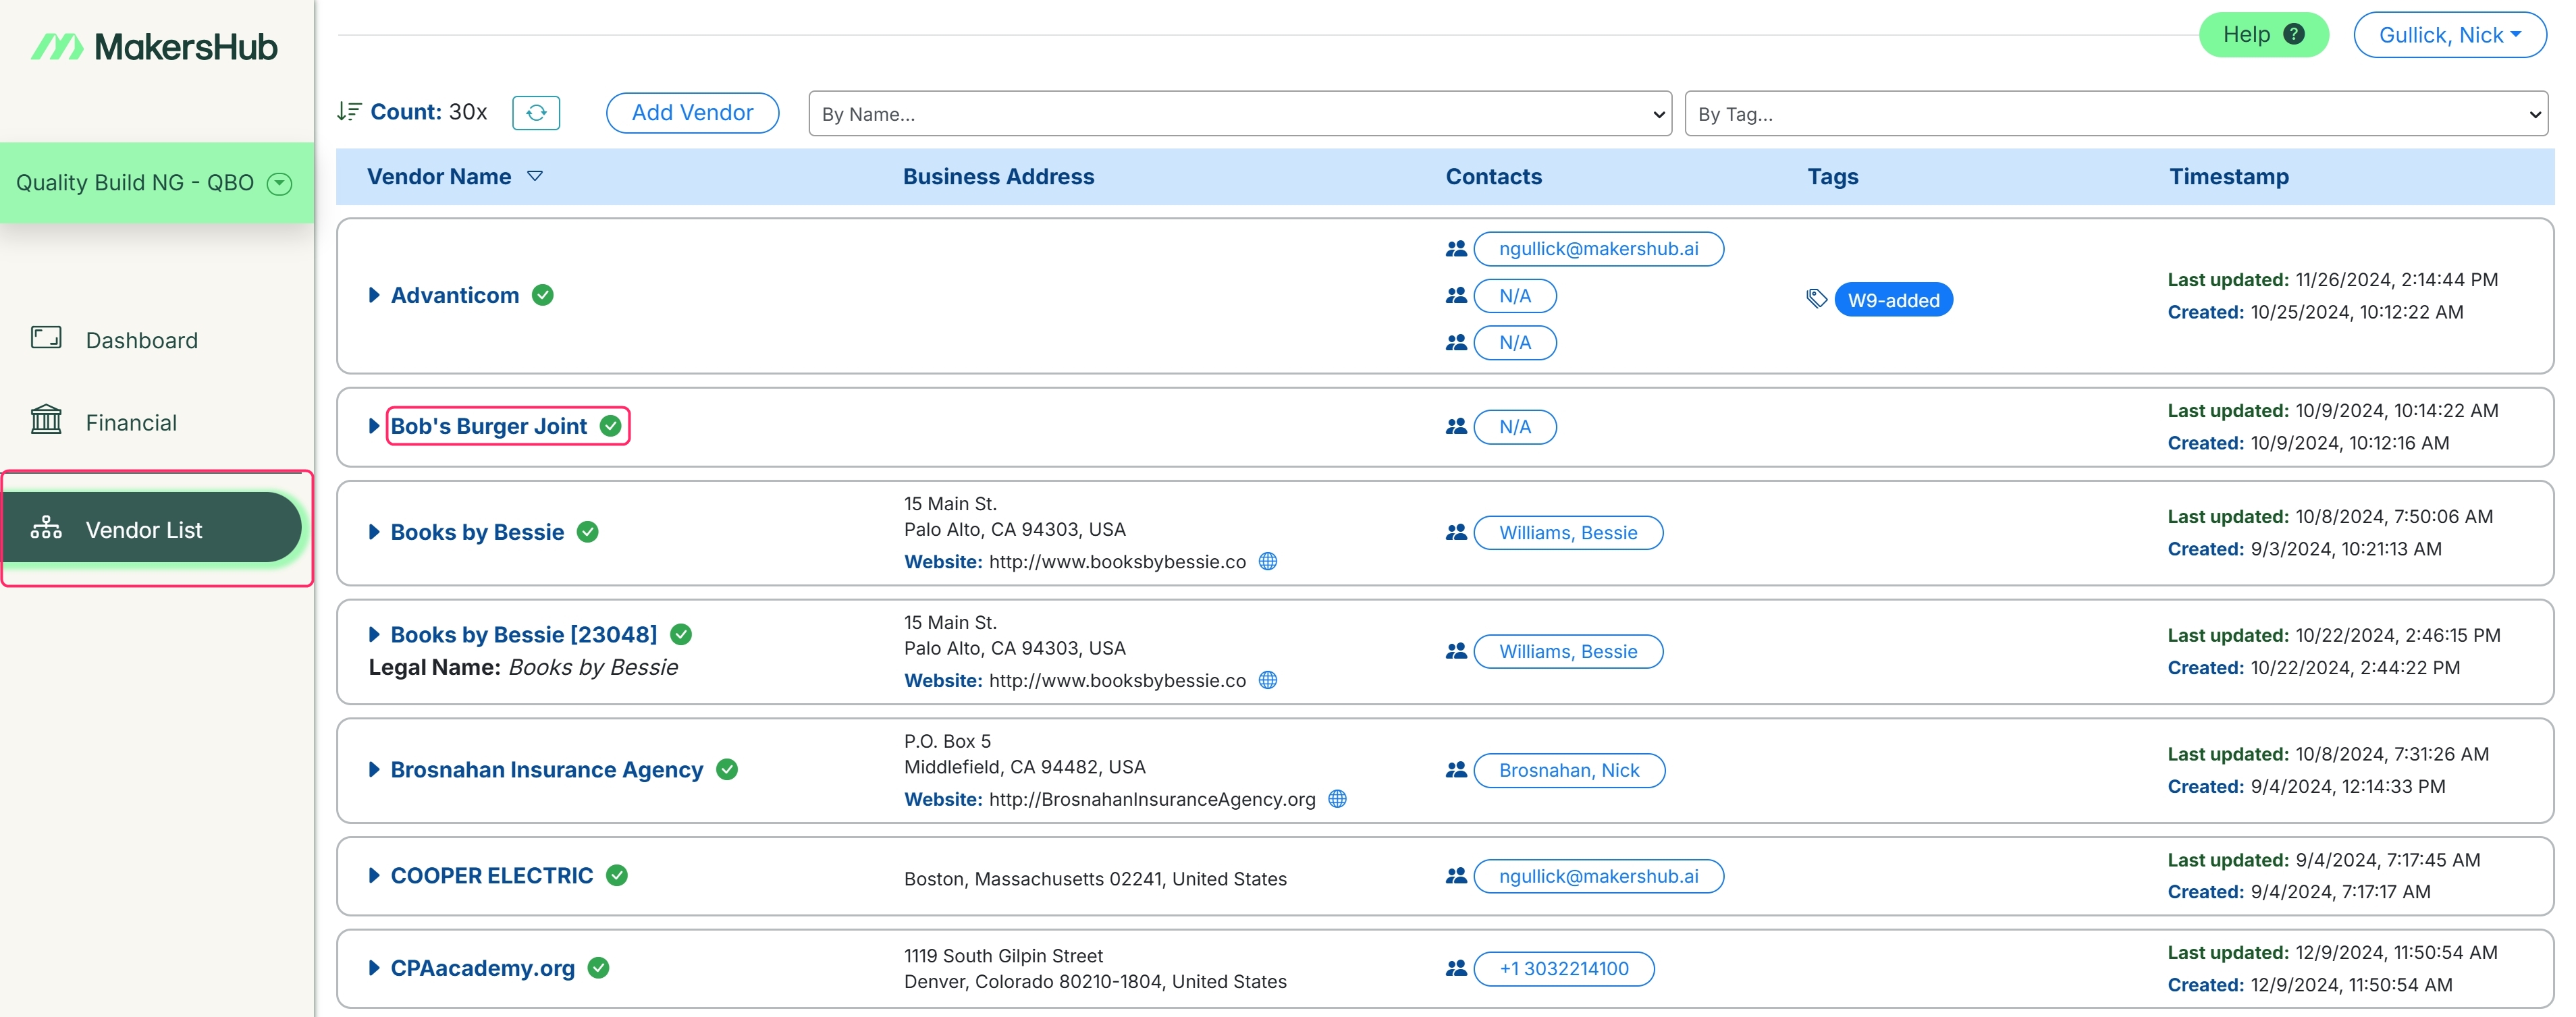Open the Gullick, Nick user menu

(2450, 35)
